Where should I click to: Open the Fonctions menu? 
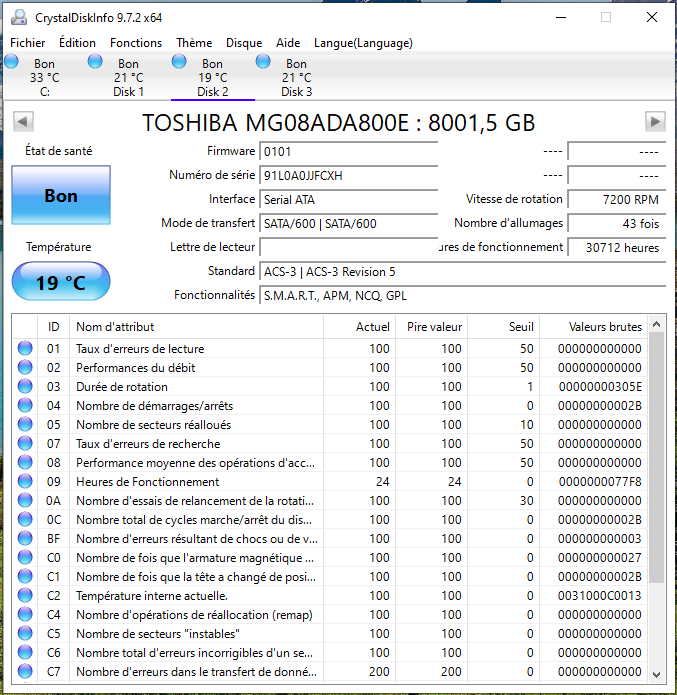(x=136, y=43)
